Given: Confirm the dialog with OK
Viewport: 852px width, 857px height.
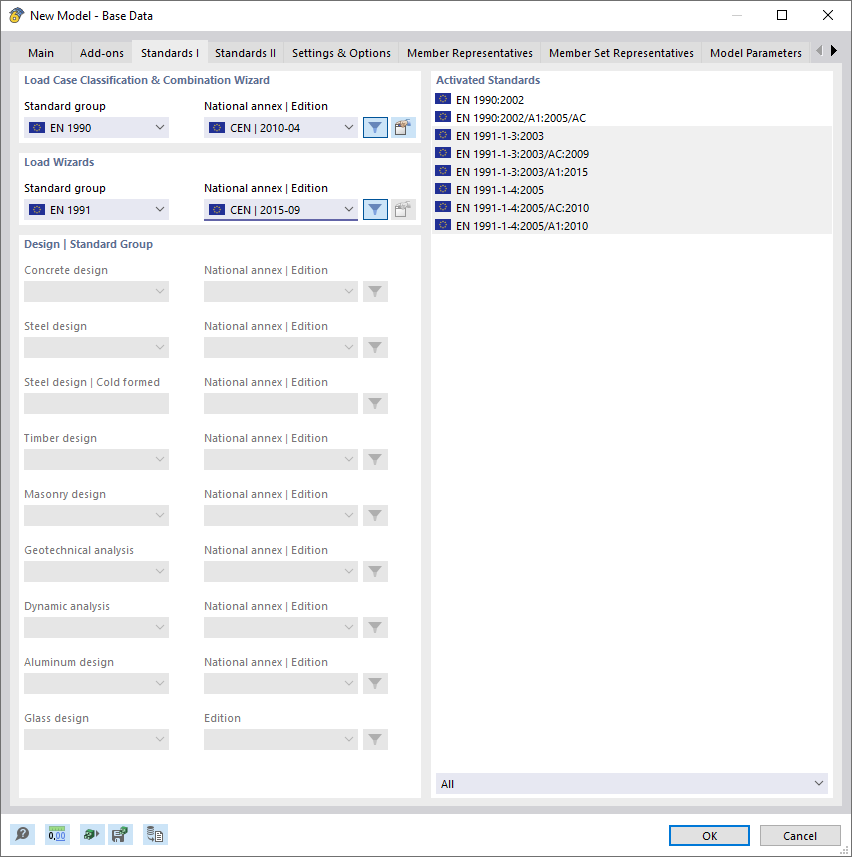Looking at the screenshot, I should click(709, 835).
